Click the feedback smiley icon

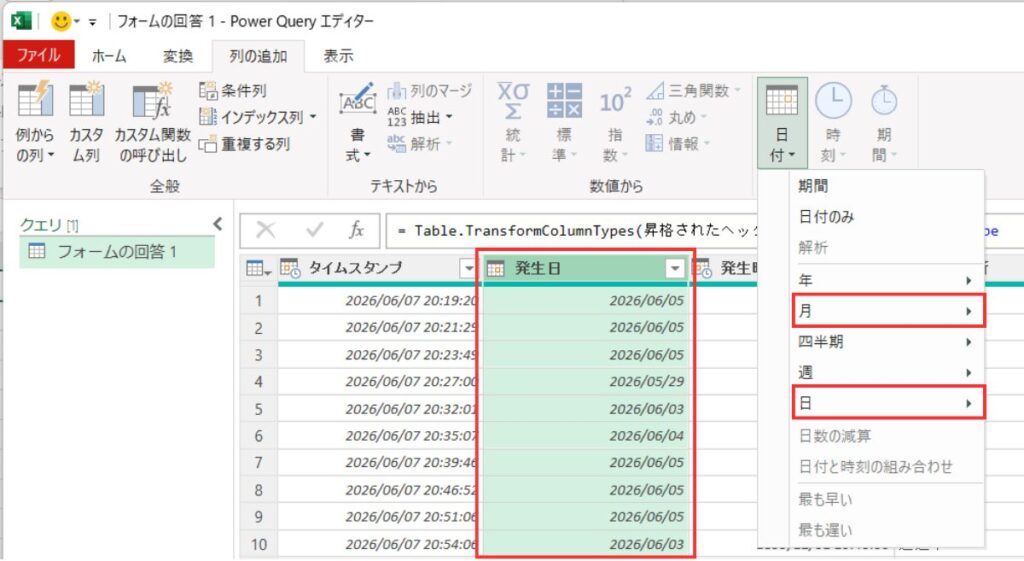(x=61, y=22)
